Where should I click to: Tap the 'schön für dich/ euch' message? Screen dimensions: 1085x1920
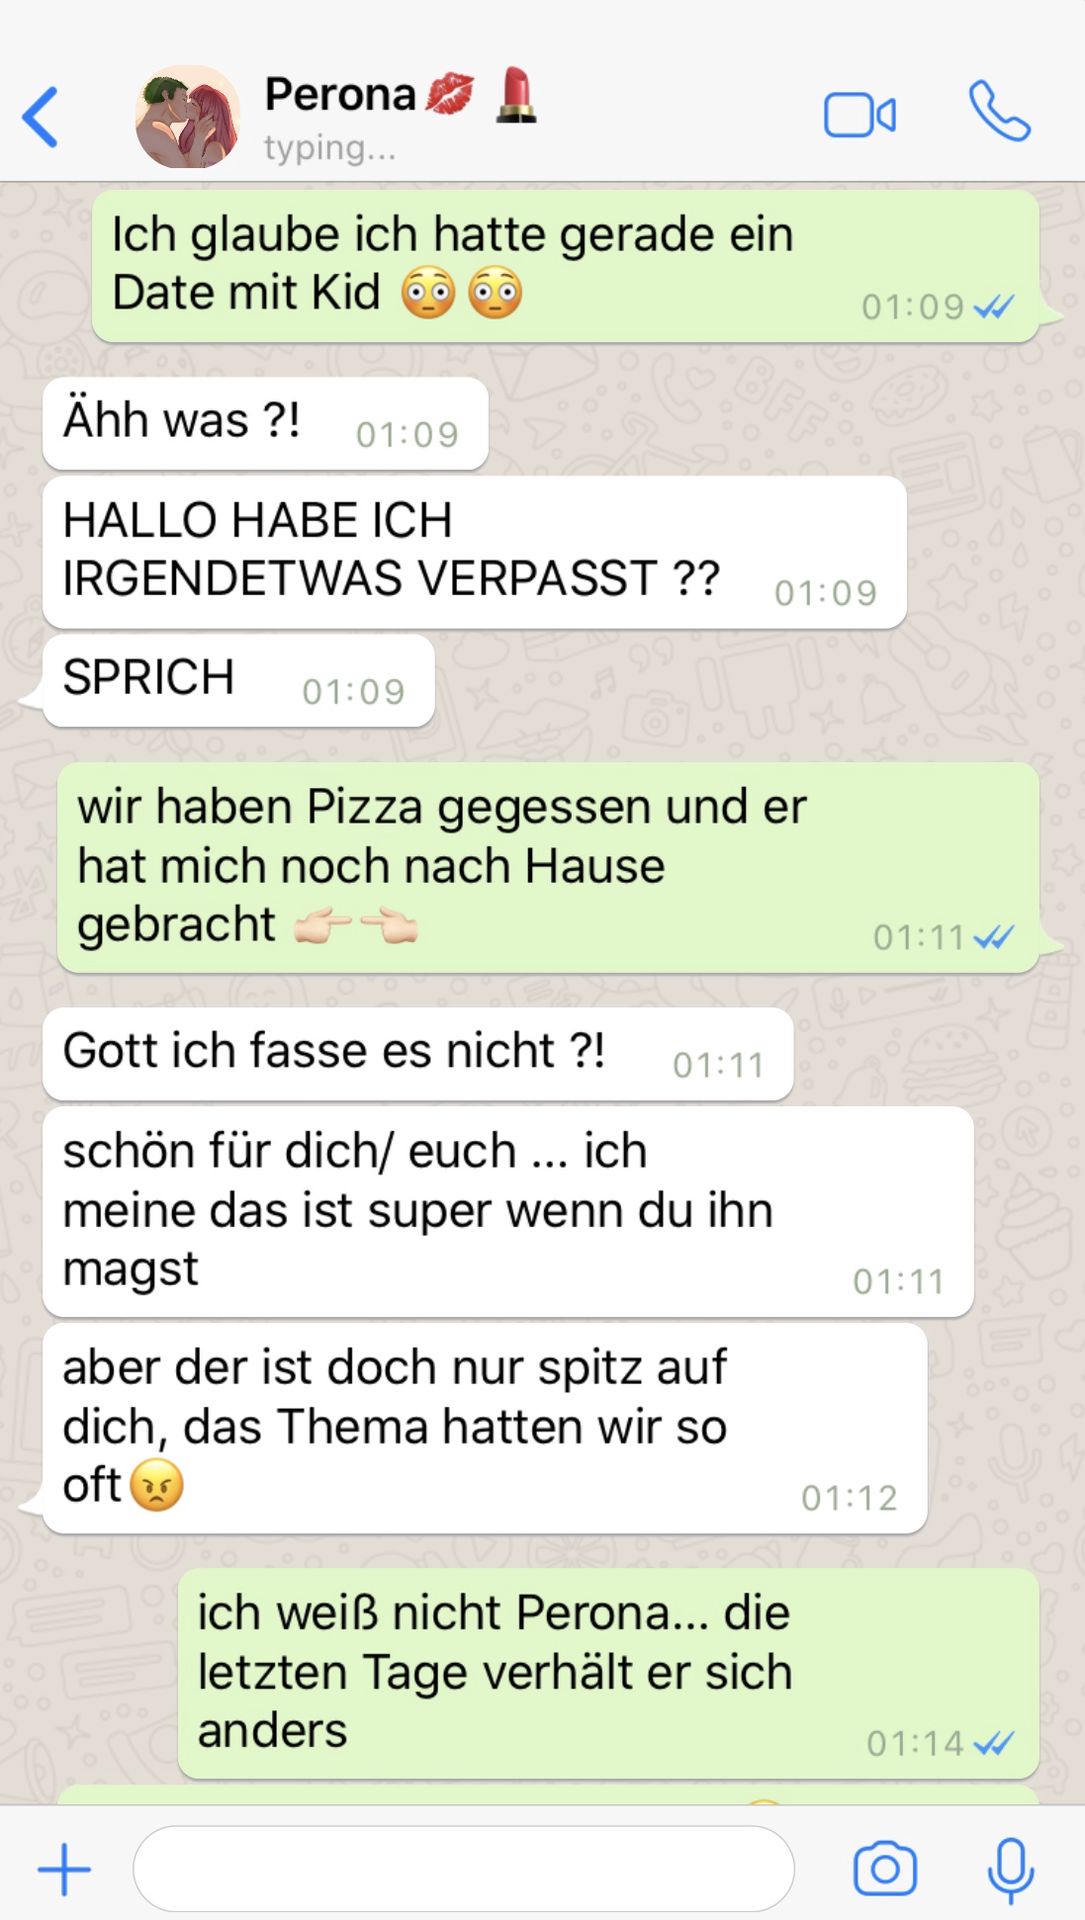508,1211
